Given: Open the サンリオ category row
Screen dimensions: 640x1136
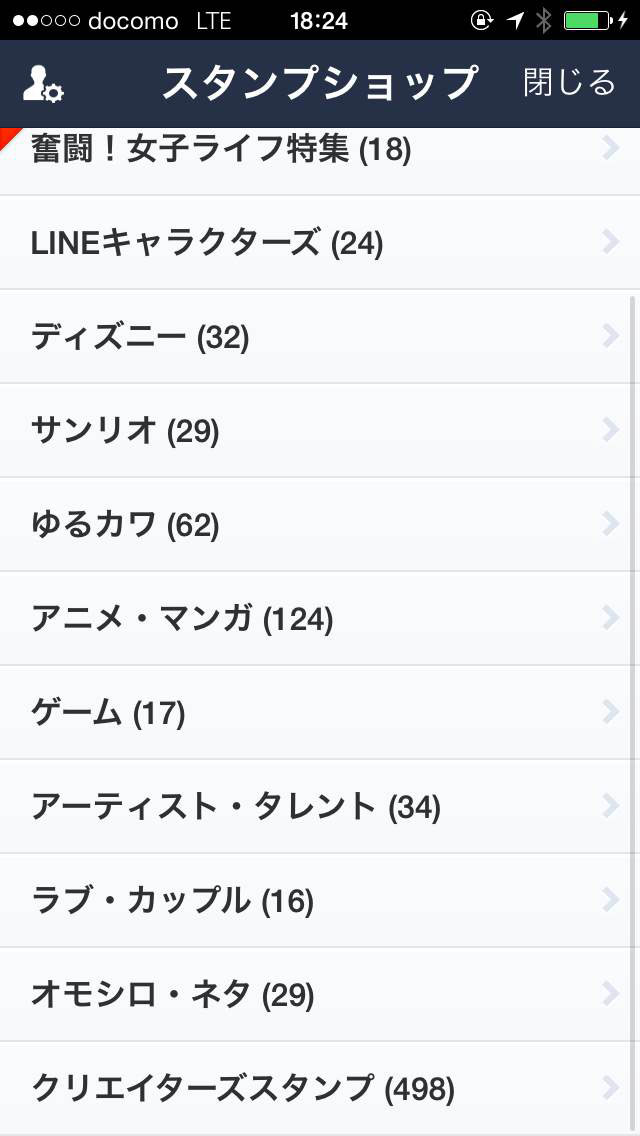Looking at the screenshot, I should pos(320,430).
